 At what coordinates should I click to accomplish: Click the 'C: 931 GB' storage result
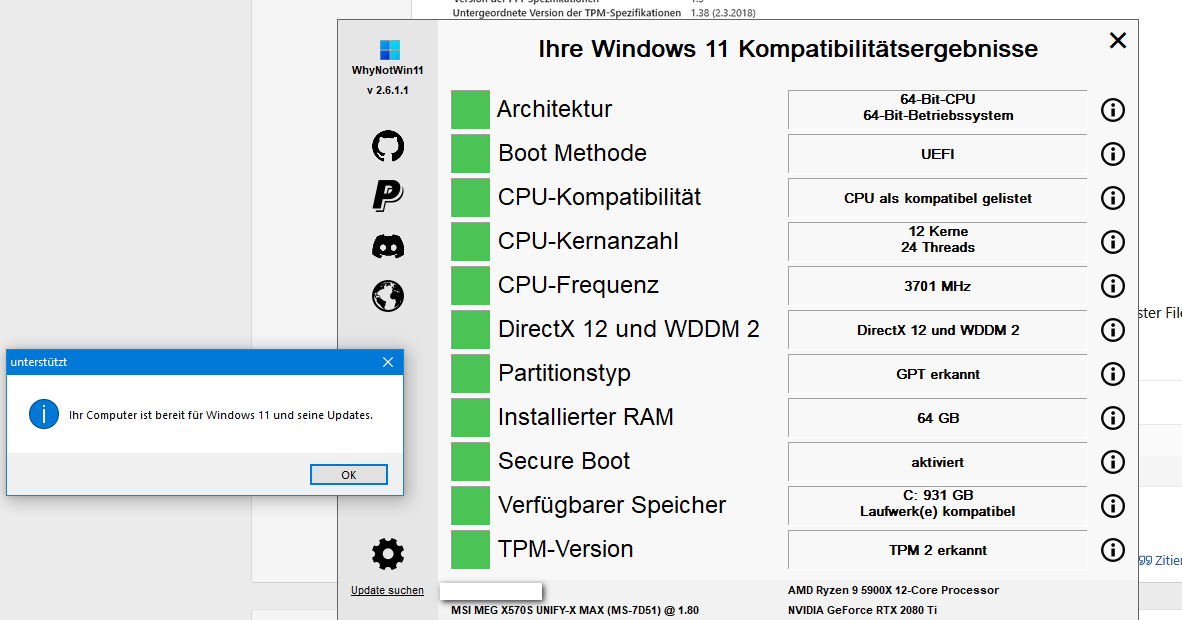938,505
